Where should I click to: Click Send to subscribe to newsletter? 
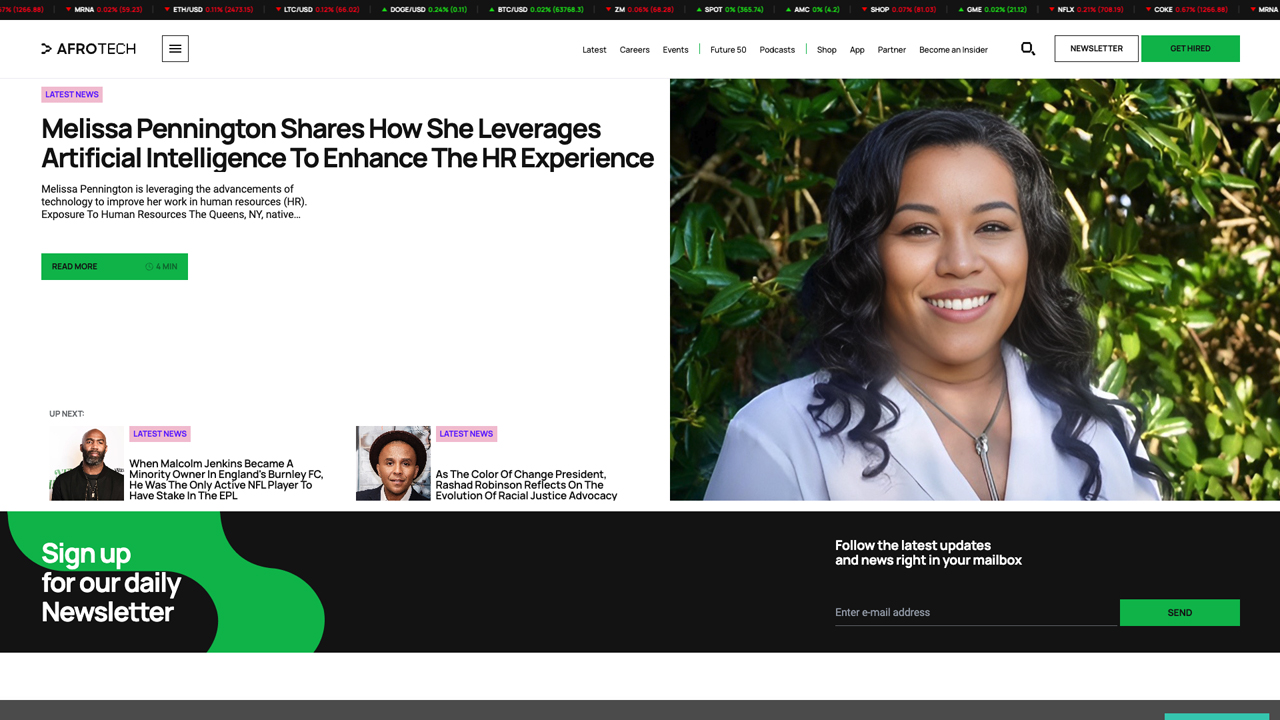pyautogui.click(x=1180, y=613)
